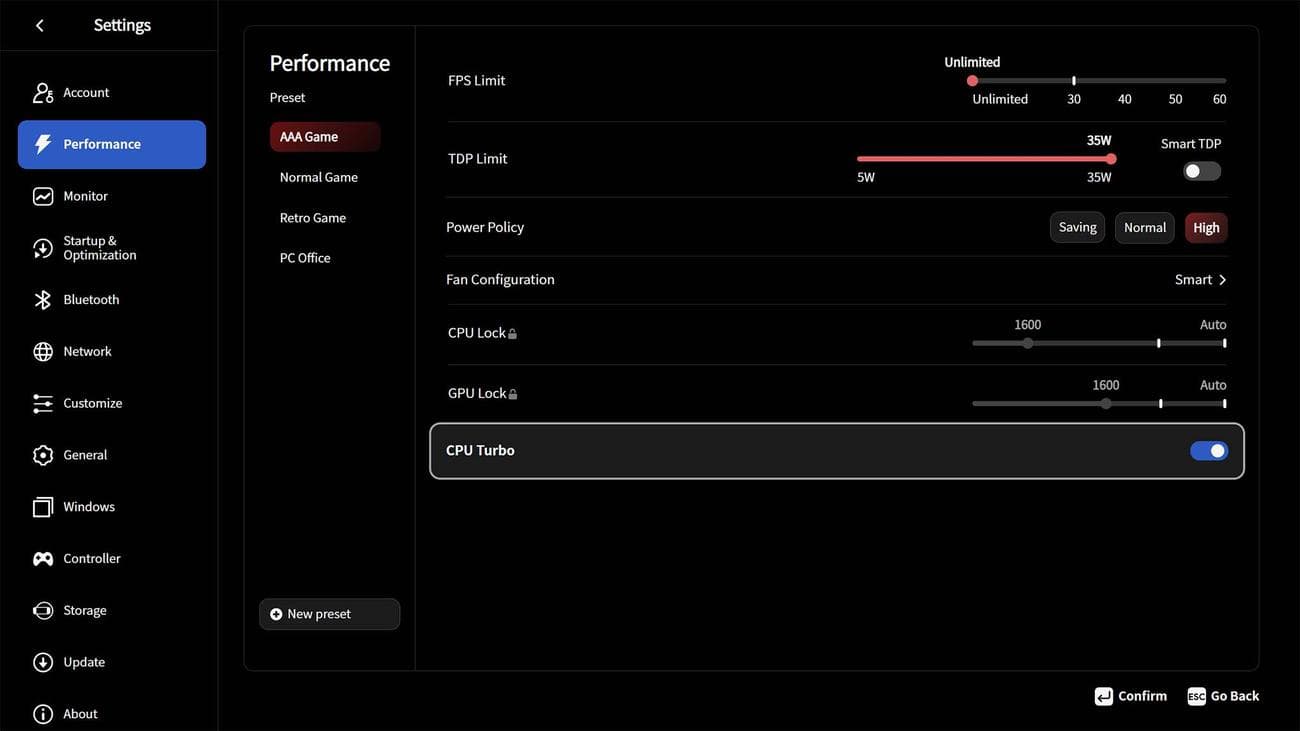Set FPS Limit to 60 mark
The height and width of the screenshot is (731, 1300).
(x=1224, y=81)
